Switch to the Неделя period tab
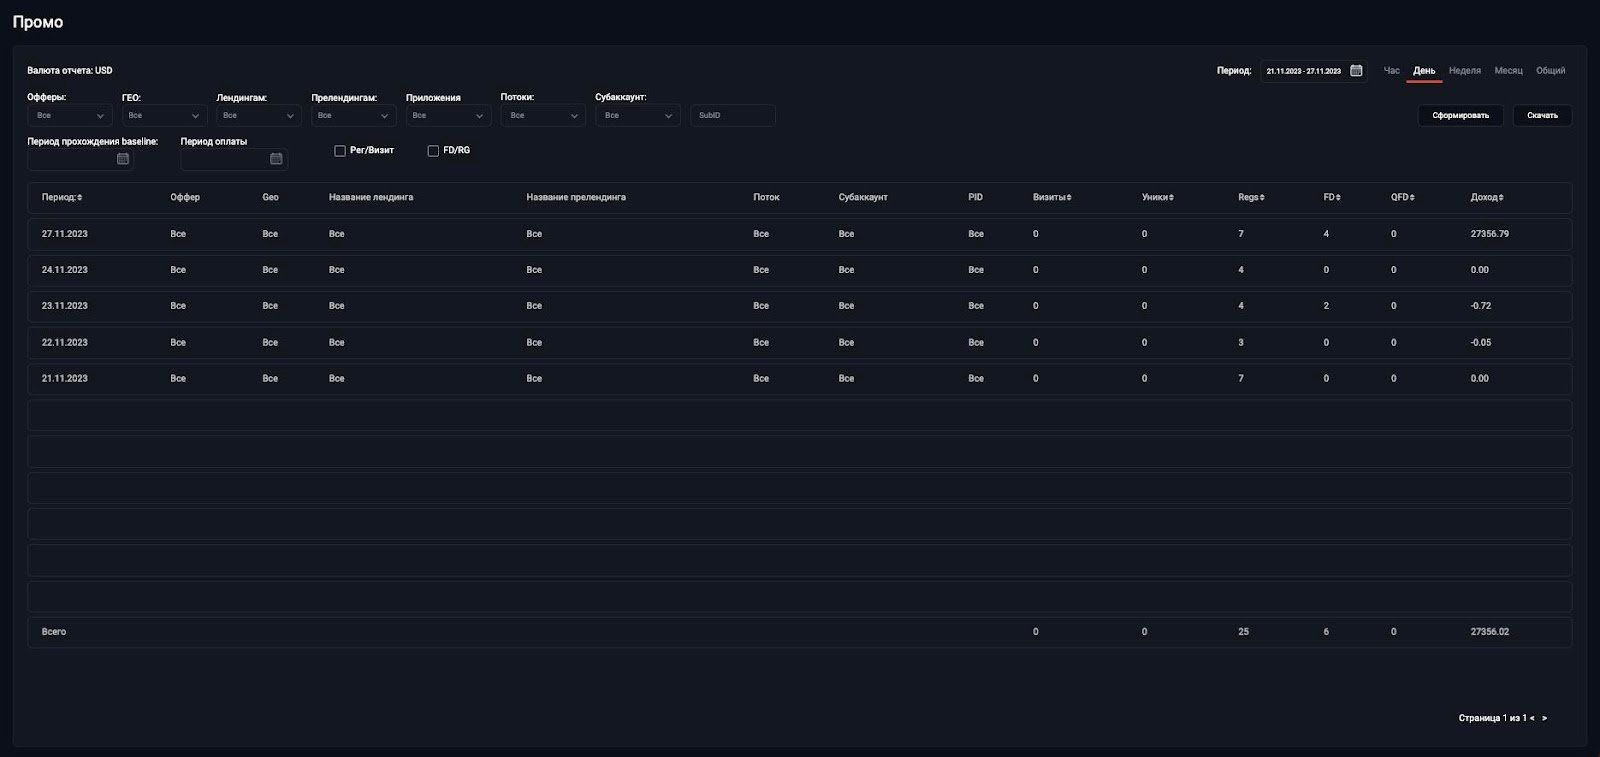The width and height of the screenshot is (1600, 757). pyautogui.click(x=1465, y=71)
